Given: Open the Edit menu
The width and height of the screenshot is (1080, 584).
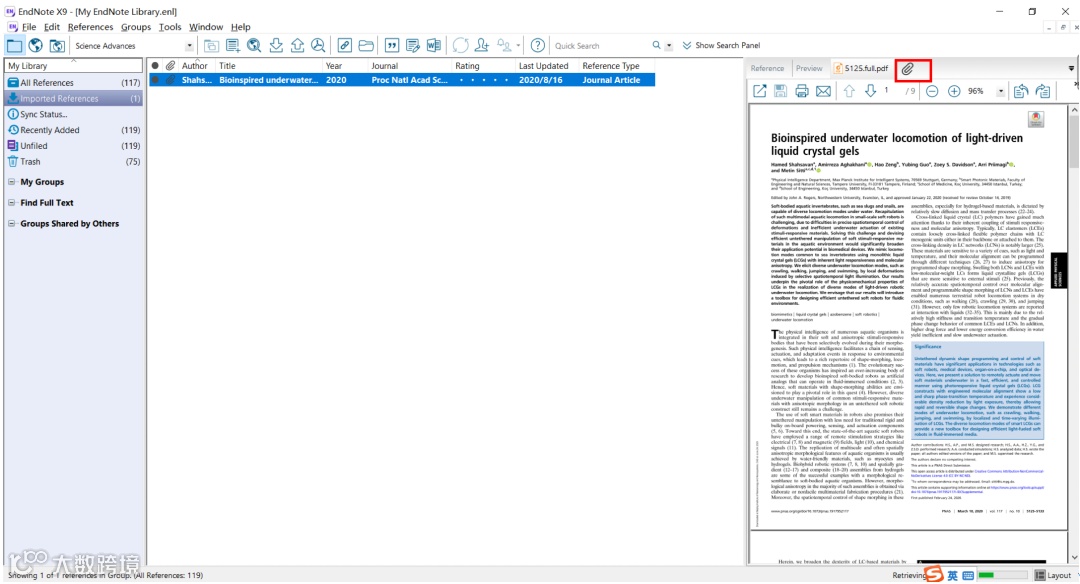Looking at the screenshot, I should pos(52,27).
